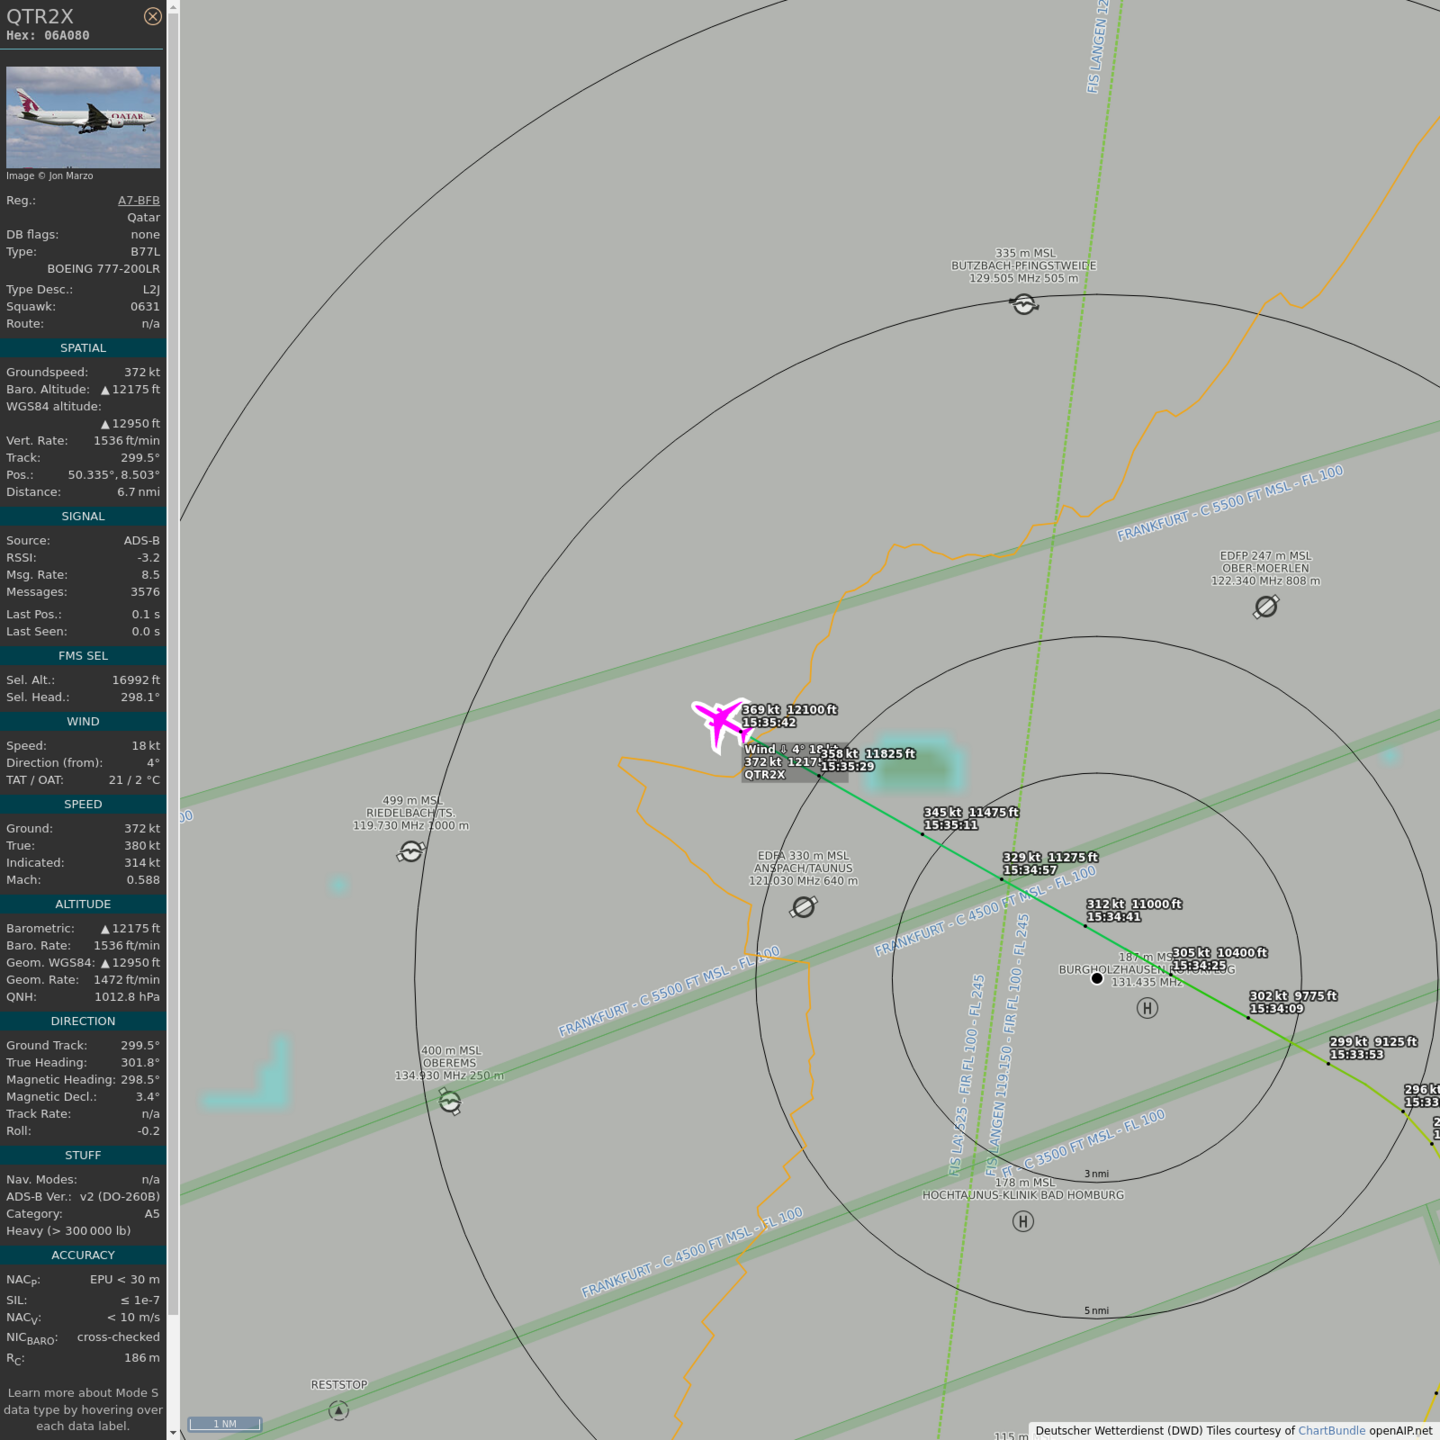Click the black receiver location dot

(x=1097, y=978)
